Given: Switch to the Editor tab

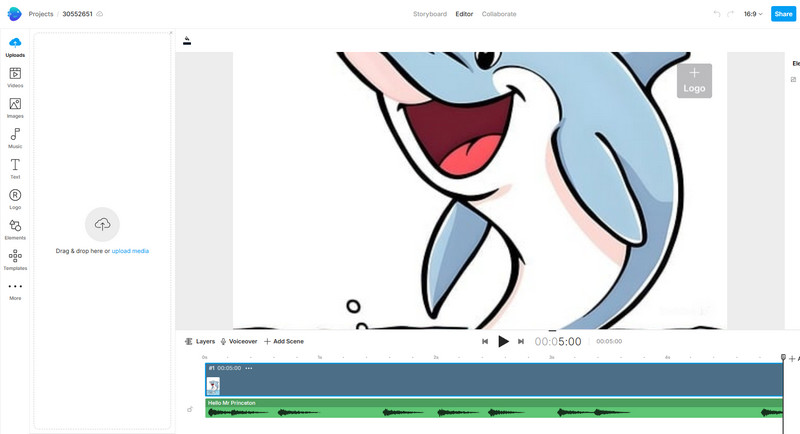Looking at the screenshot, I should 464,14.
